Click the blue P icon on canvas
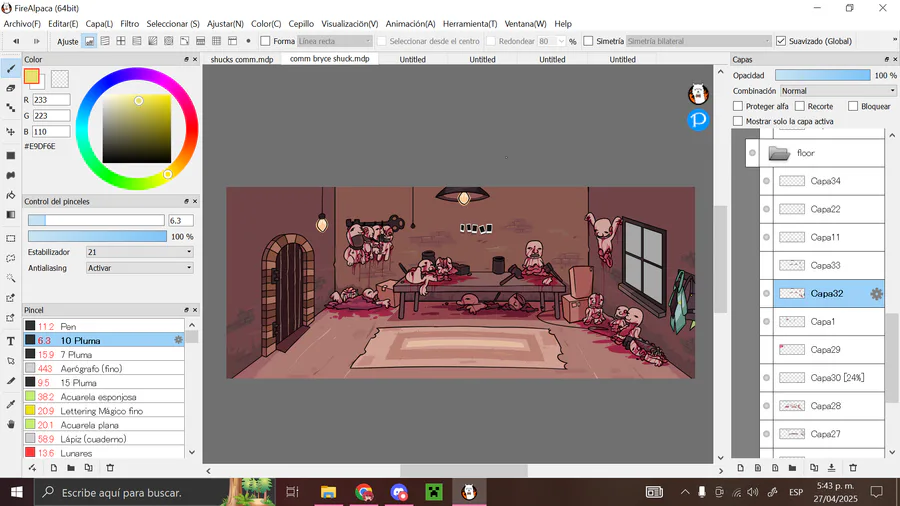 click(698, 120)
